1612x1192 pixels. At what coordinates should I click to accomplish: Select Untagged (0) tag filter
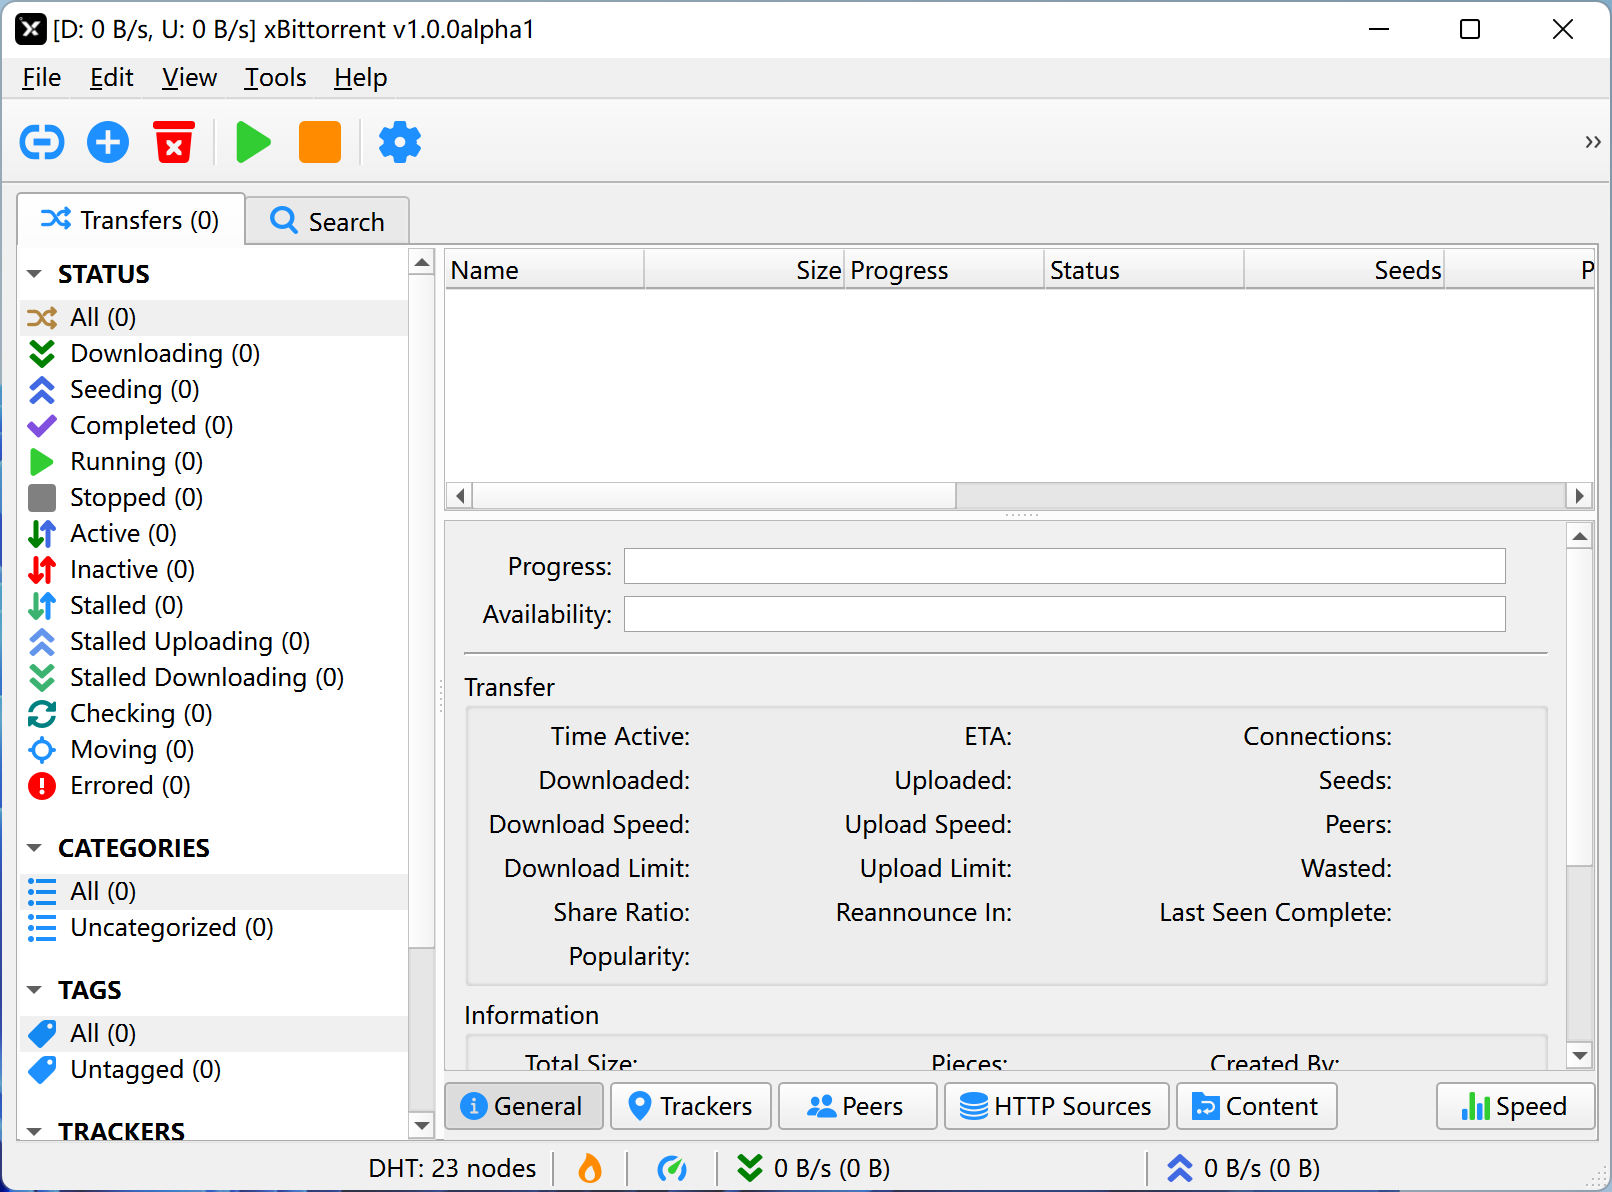tap(213, 1070)
